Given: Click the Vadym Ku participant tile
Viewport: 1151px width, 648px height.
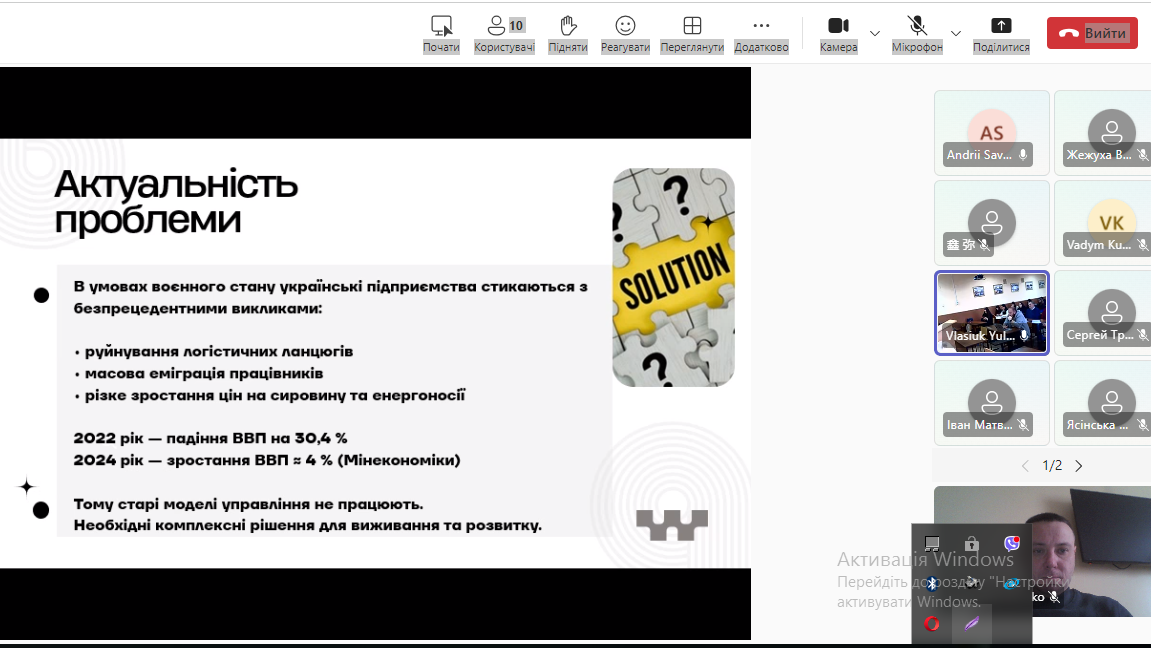Looking at the screenshot, I should (x=1104, y=223).
